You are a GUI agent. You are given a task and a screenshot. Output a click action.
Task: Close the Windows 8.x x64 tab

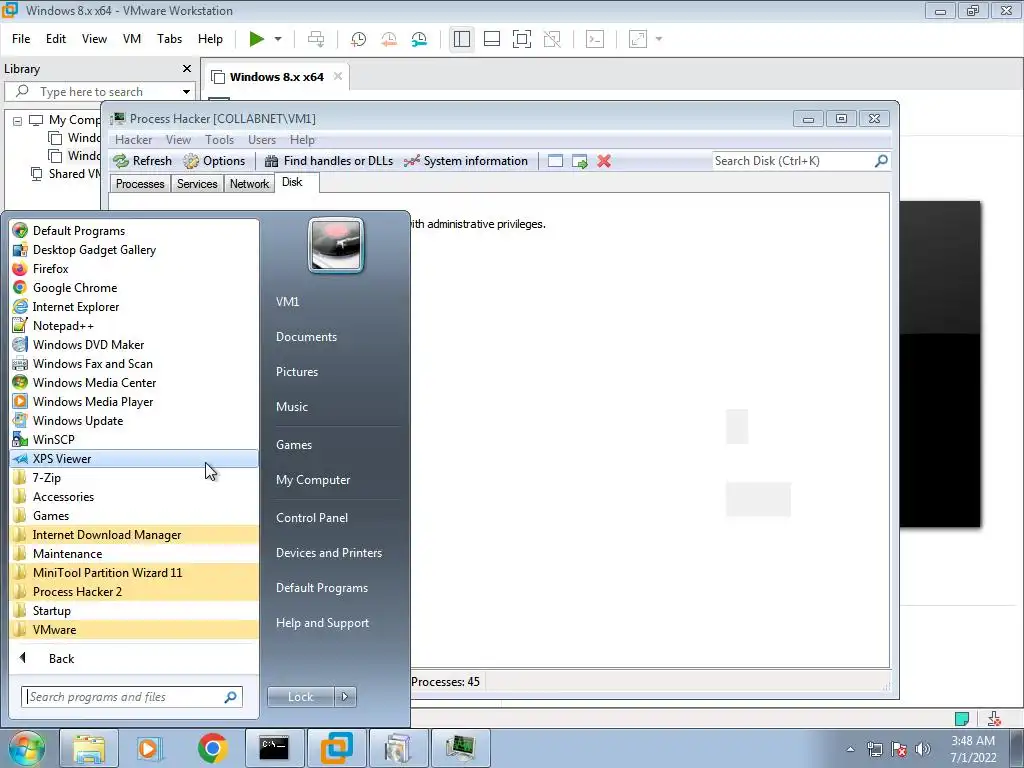[338, 76]
